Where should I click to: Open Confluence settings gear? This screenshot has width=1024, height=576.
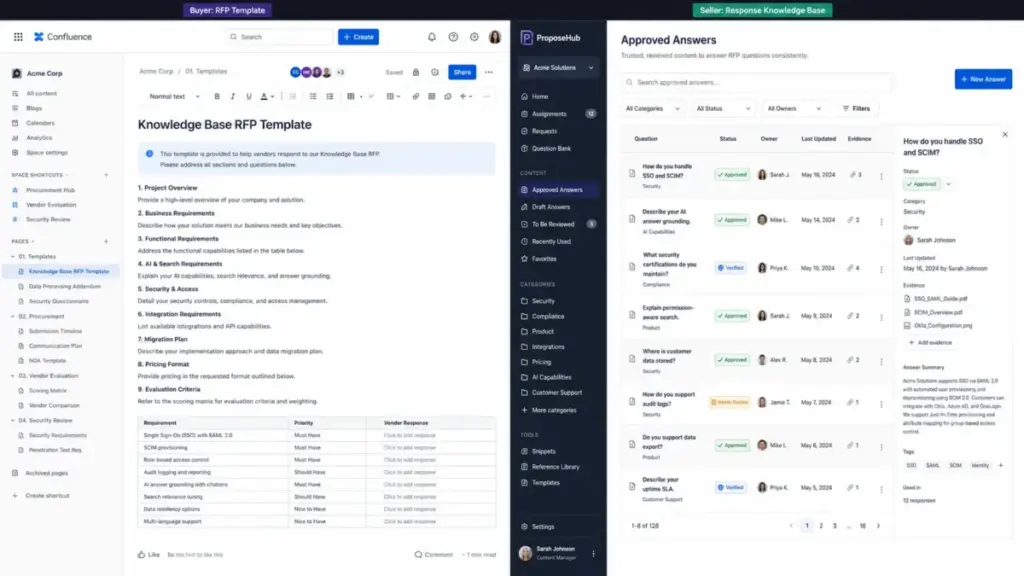[x=474, y=37]
